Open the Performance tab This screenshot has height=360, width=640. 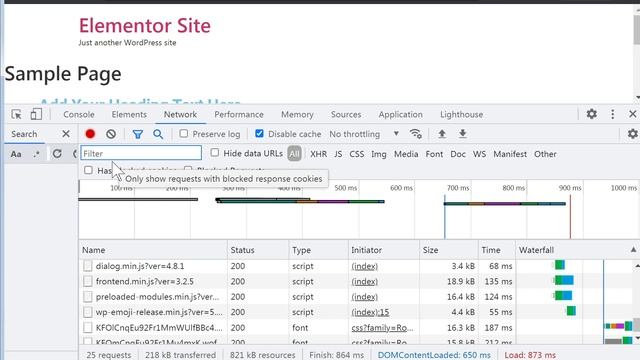[239, 114]
